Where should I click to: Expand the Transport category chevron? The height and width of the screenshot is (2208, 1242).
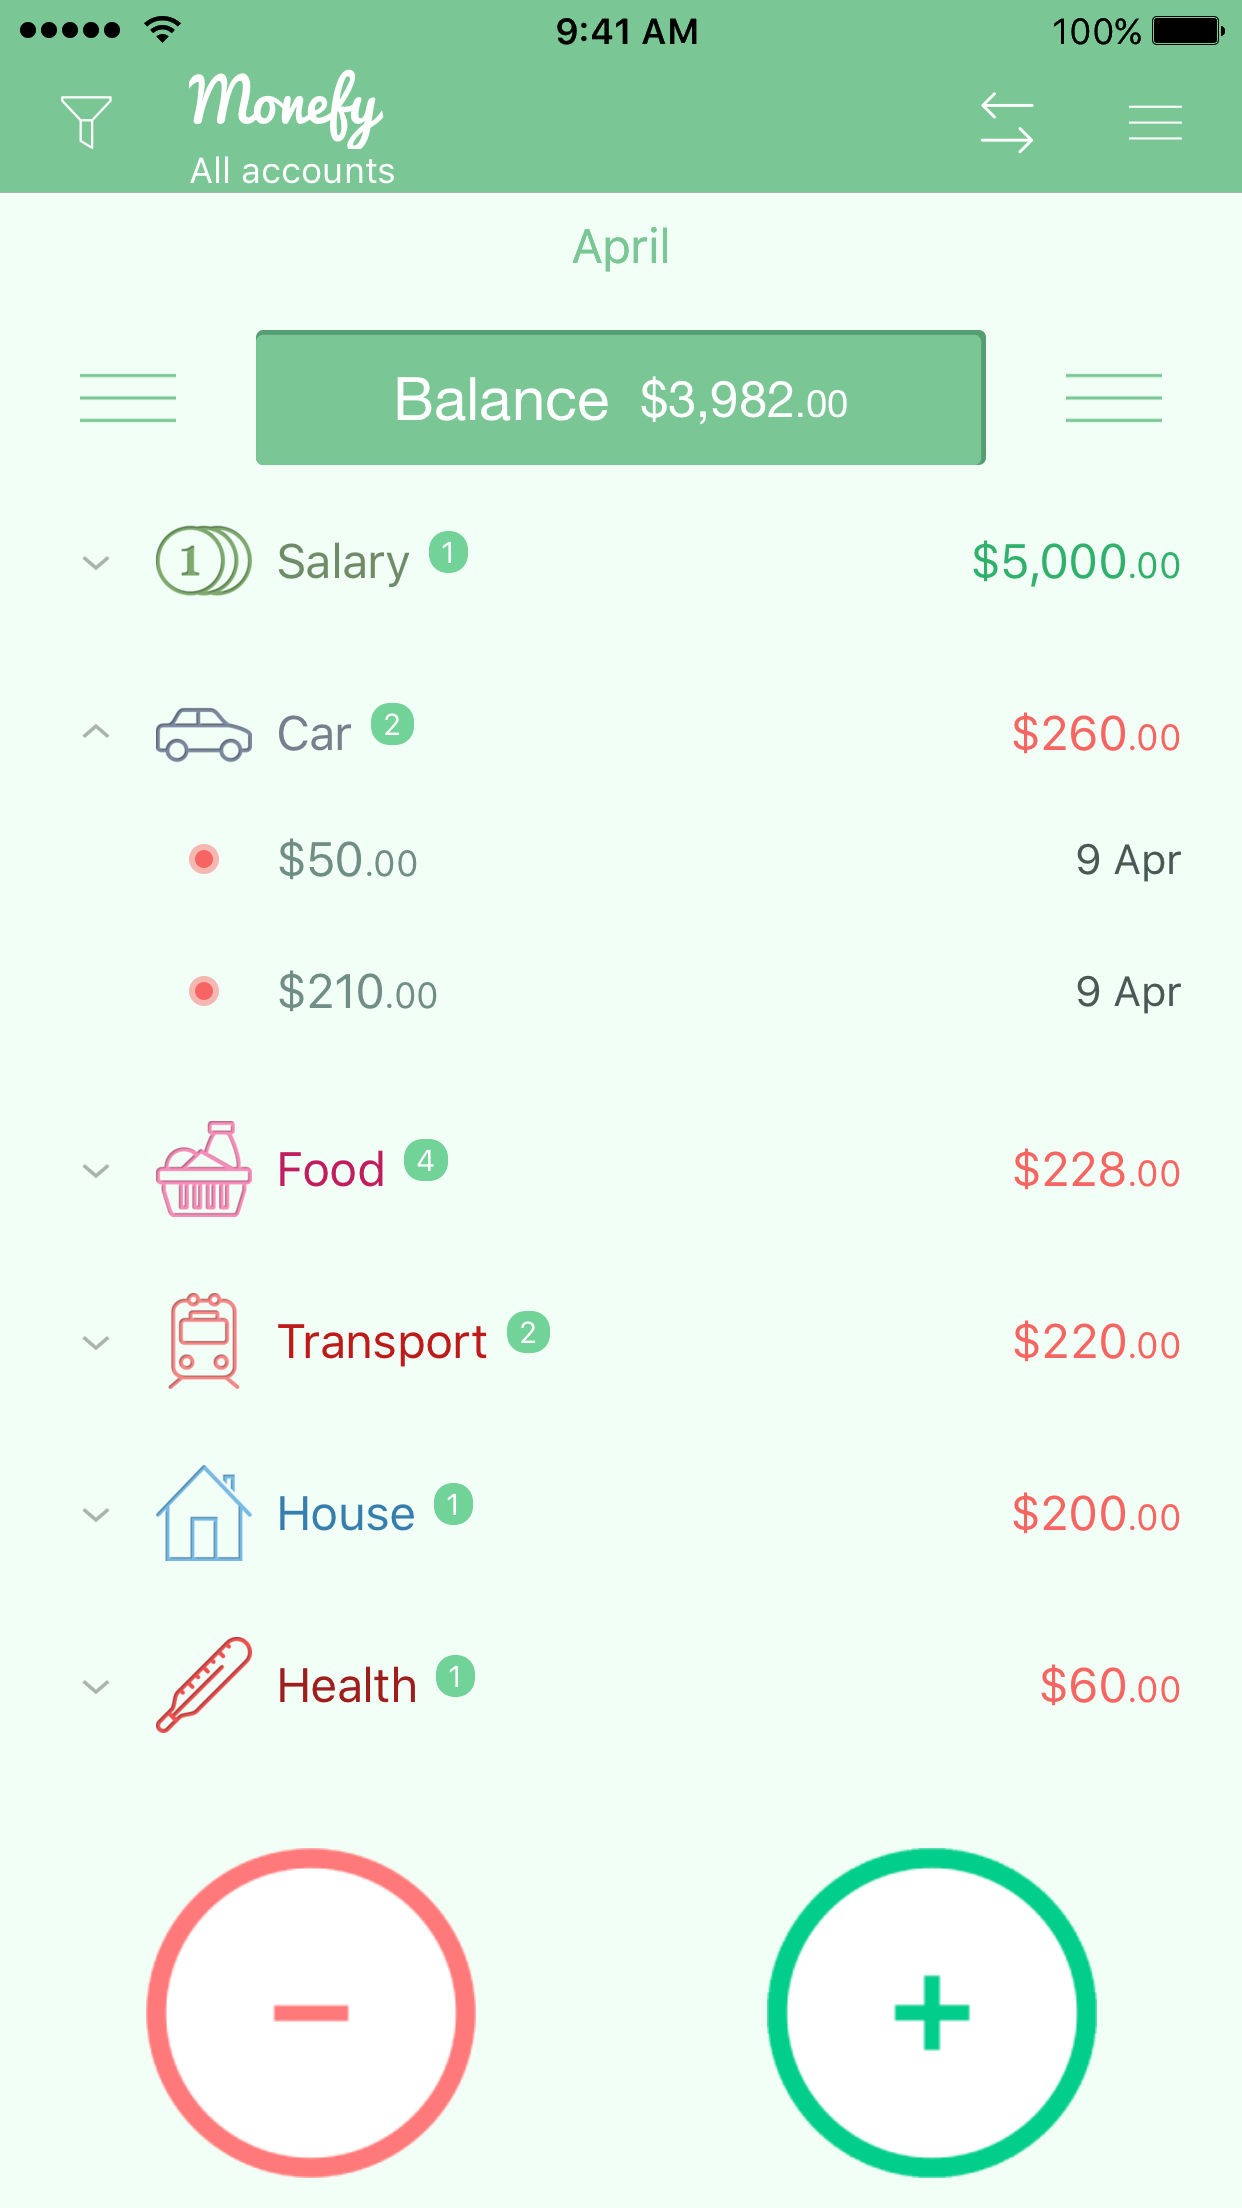tap(96, 1342)
